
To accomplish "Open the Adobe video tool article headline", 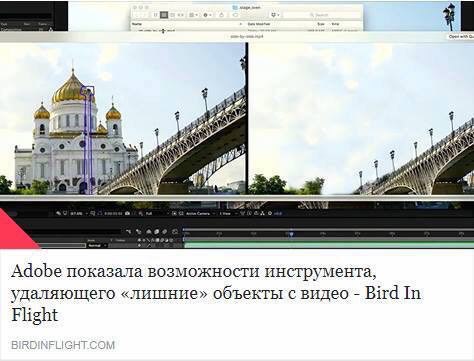I will 216,293.
